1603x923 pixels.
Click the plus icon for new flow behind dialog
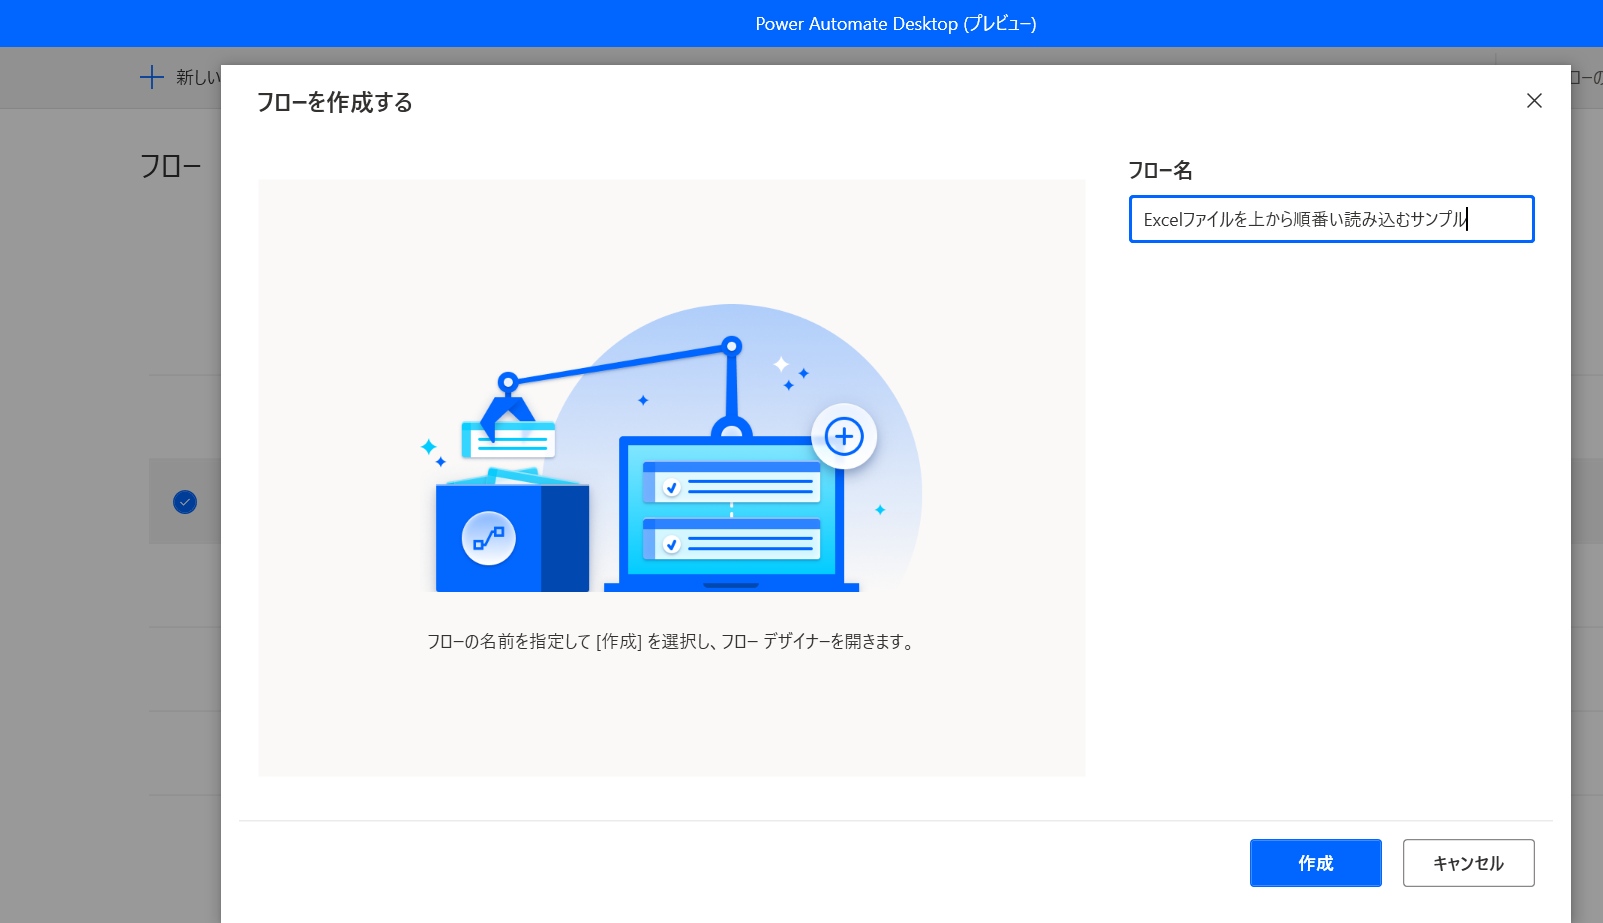tap(151, 77)
